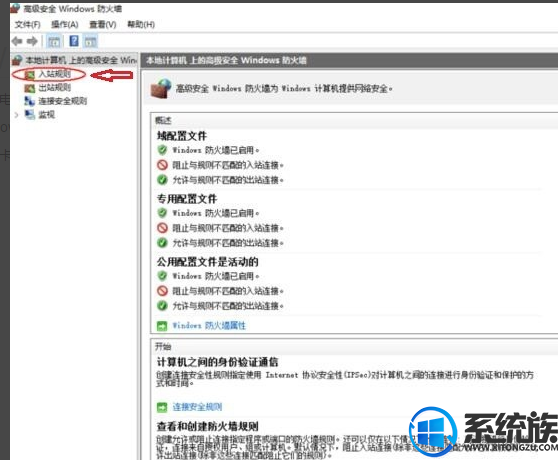Click the 入站规则 tree icon
Viewport: 558px width, 460px height.
pyautogui.click(x=30, y=74)
